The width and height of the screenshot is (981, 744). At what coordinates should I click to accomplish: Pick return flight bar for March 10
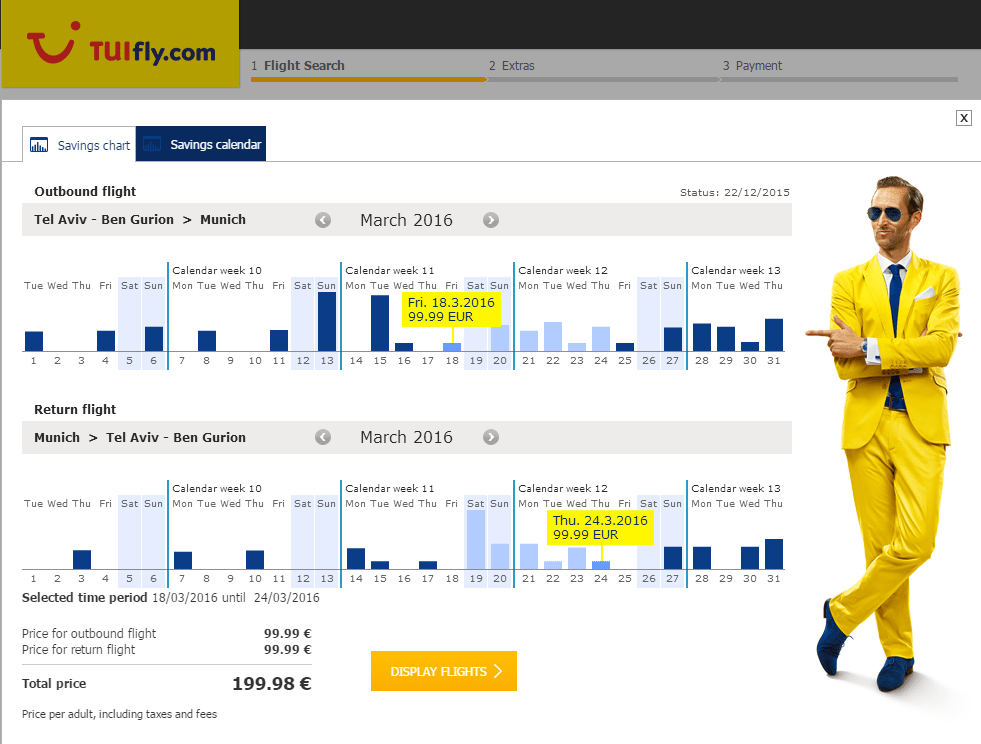click(x=255, y=559)
